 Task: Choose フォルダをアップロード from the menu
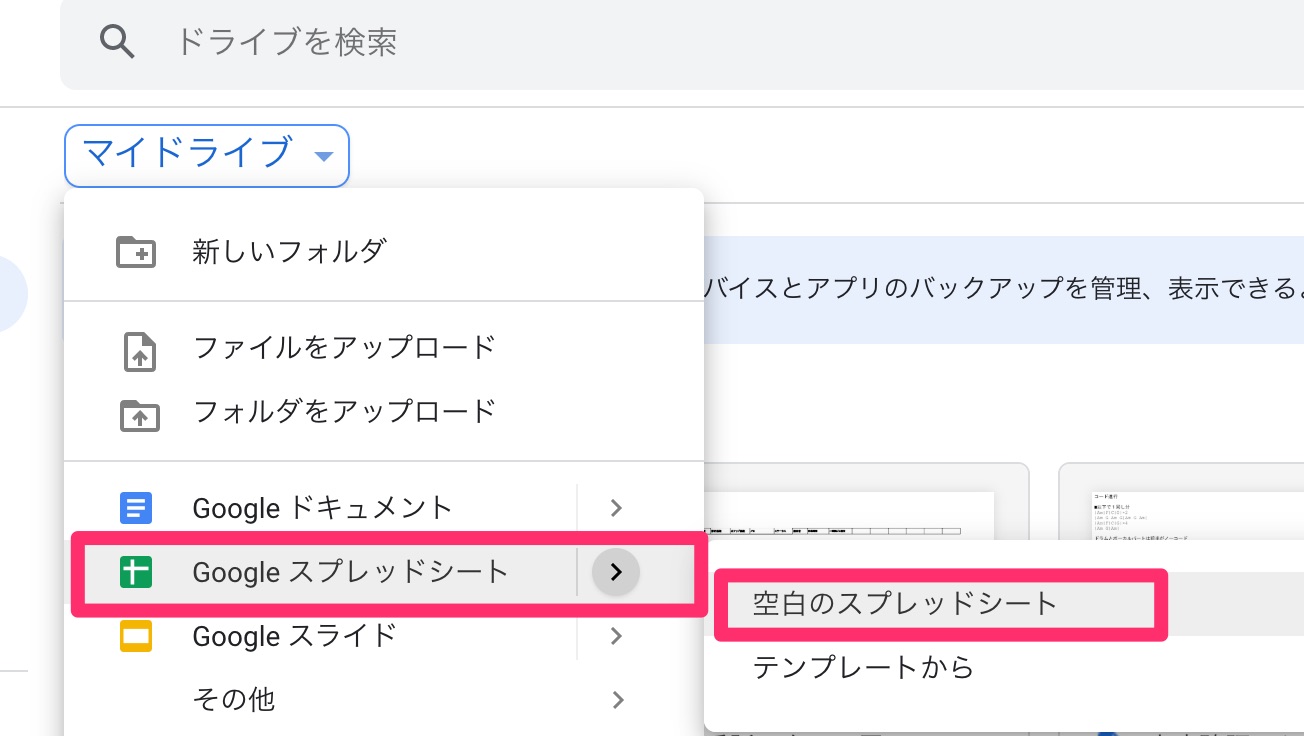click(344, 411)
